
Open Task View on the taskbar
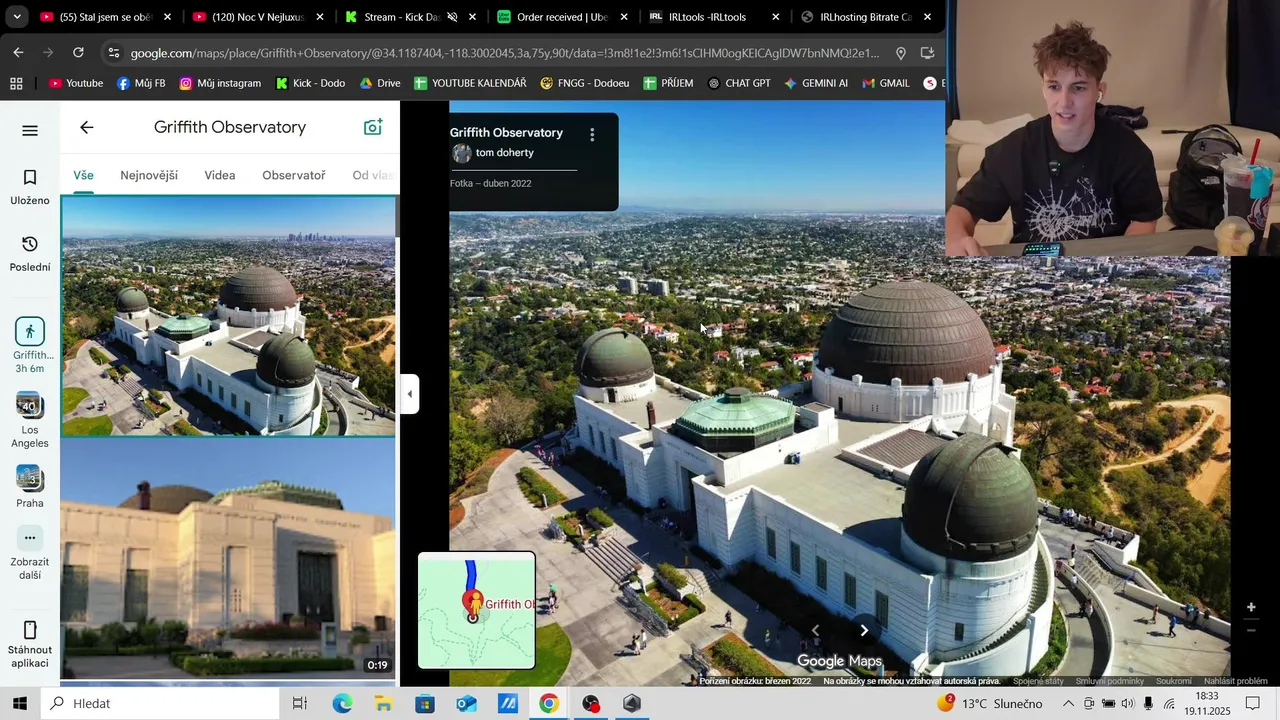coord(299,703)
